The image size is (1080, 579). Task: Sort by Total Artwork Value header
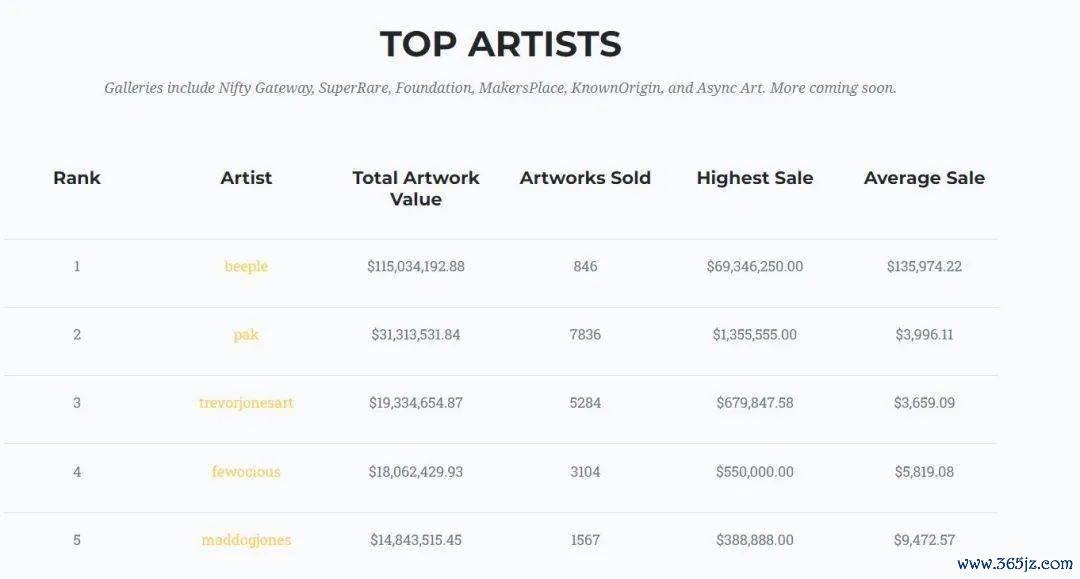[x=415, y=188]
